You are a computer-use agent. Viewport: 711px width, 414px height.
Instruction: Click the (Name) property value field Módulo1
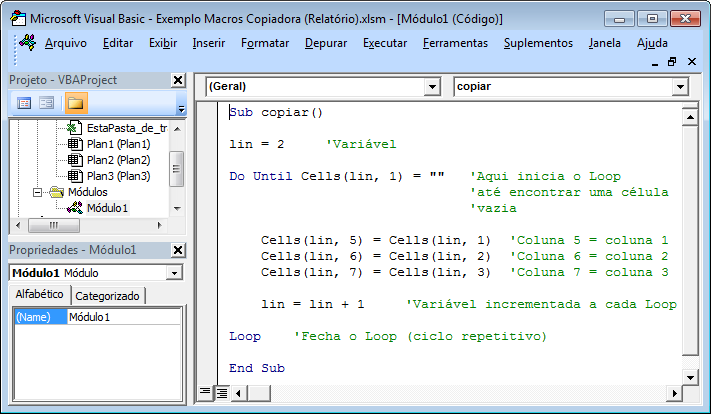(123, 317)
